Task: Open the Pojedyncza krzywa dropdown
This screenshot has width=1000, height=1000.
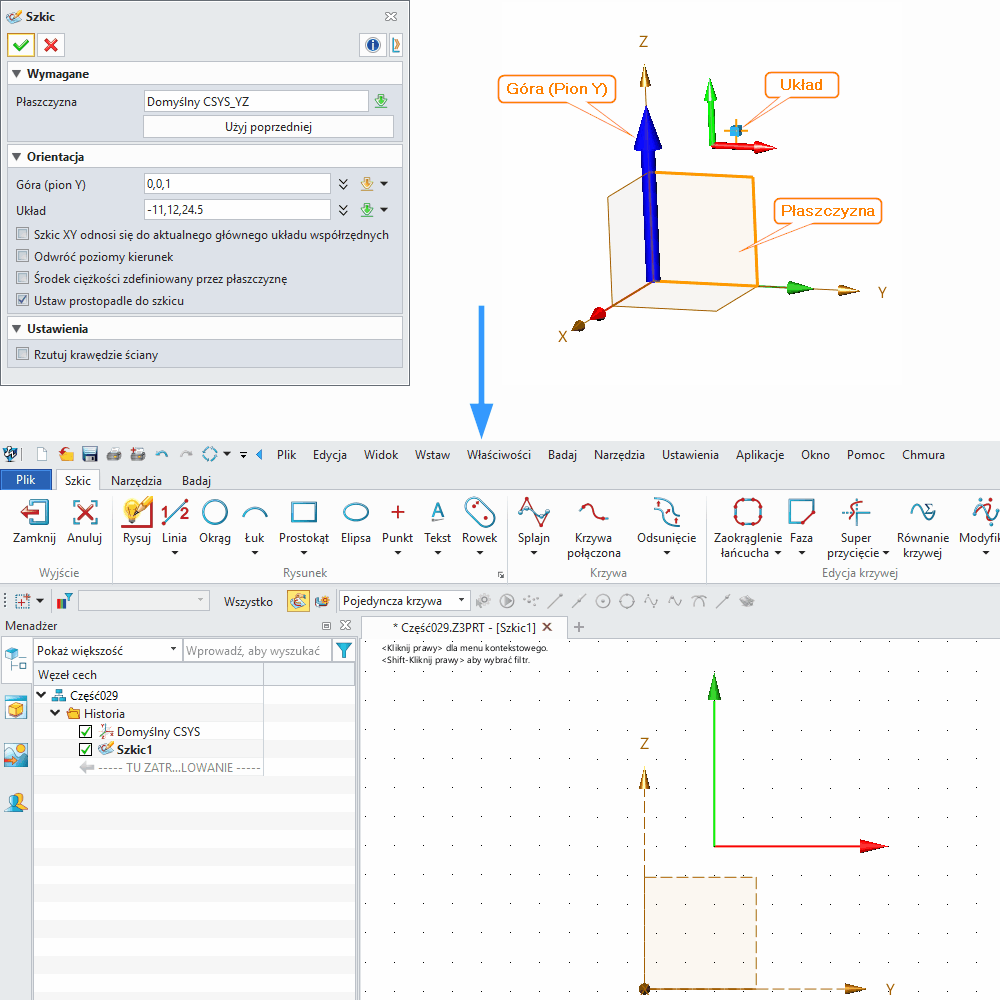Action: (x=404, y=600)
